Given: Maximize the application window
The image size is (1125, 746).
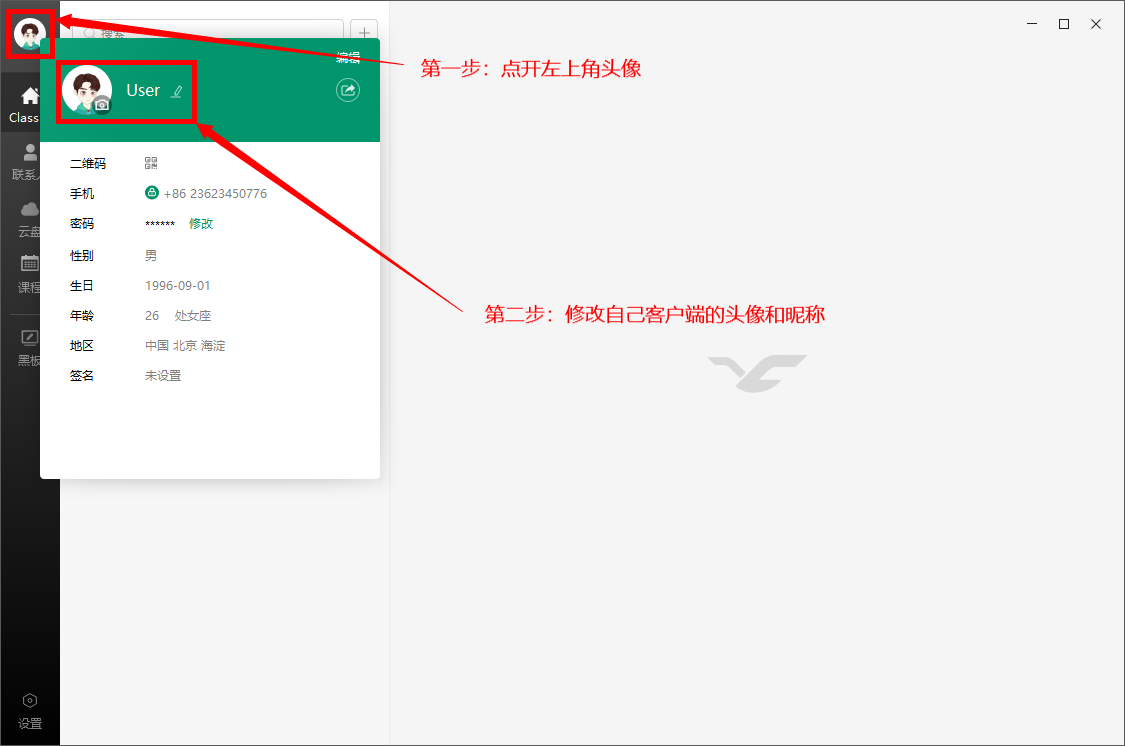Looking at the screenshot, I should pyautogui.click(x=1064, y=24).
